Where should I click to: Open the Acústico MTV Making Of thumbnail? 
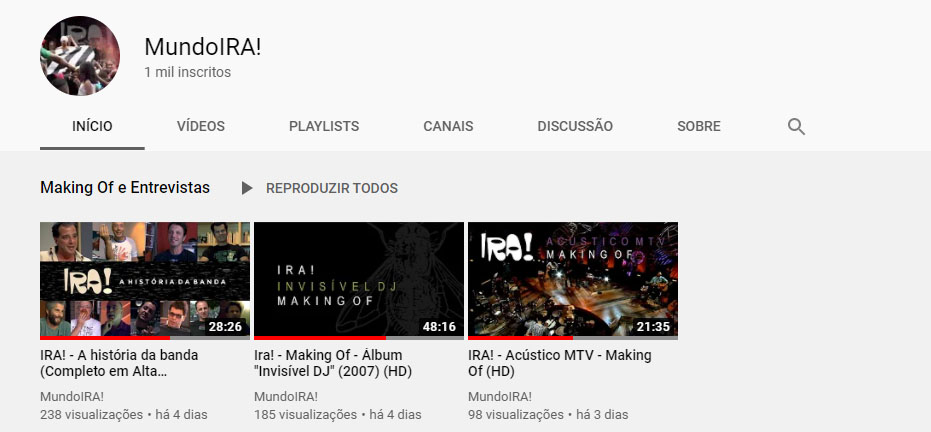573,279
